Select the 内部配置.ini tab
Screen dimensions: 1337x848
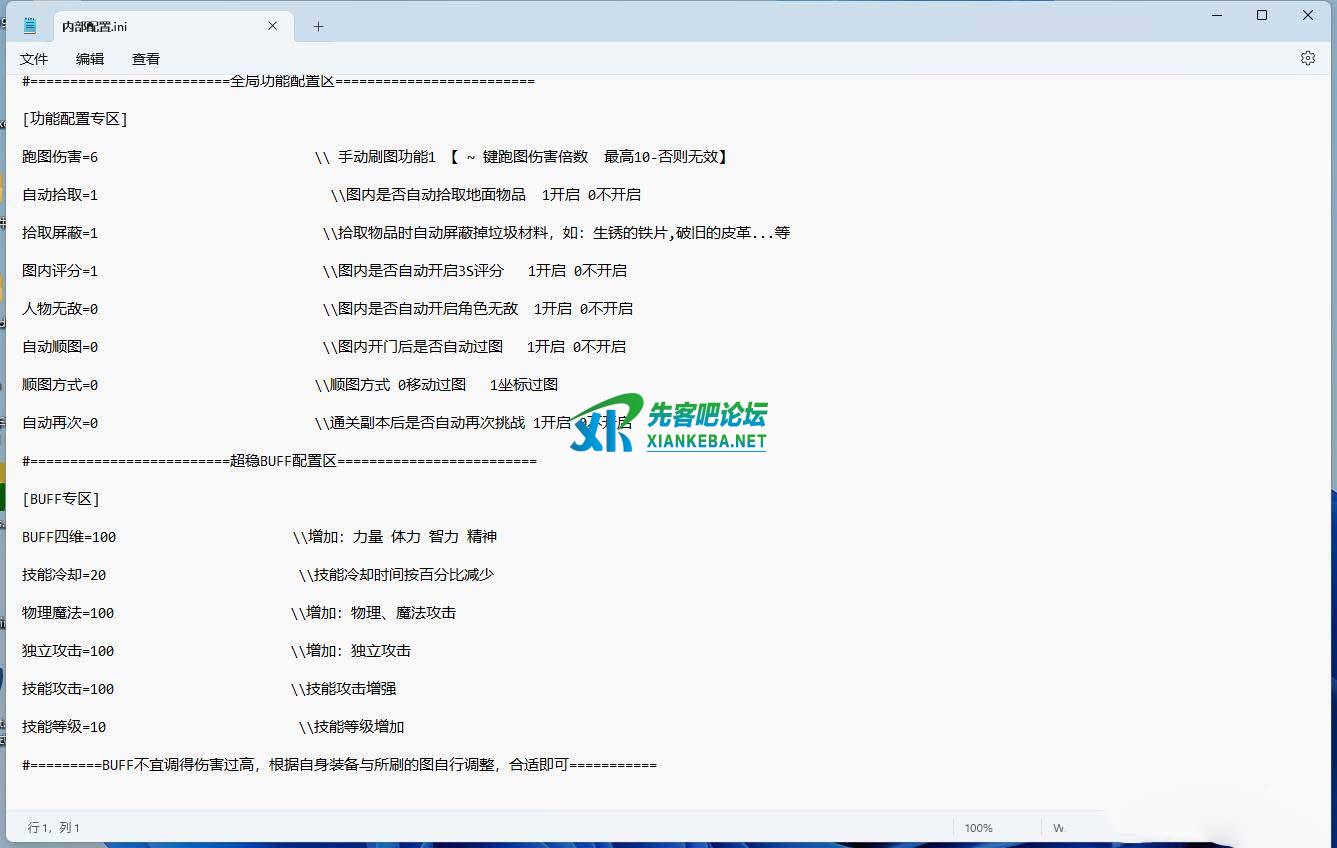[x=150, y=27]
